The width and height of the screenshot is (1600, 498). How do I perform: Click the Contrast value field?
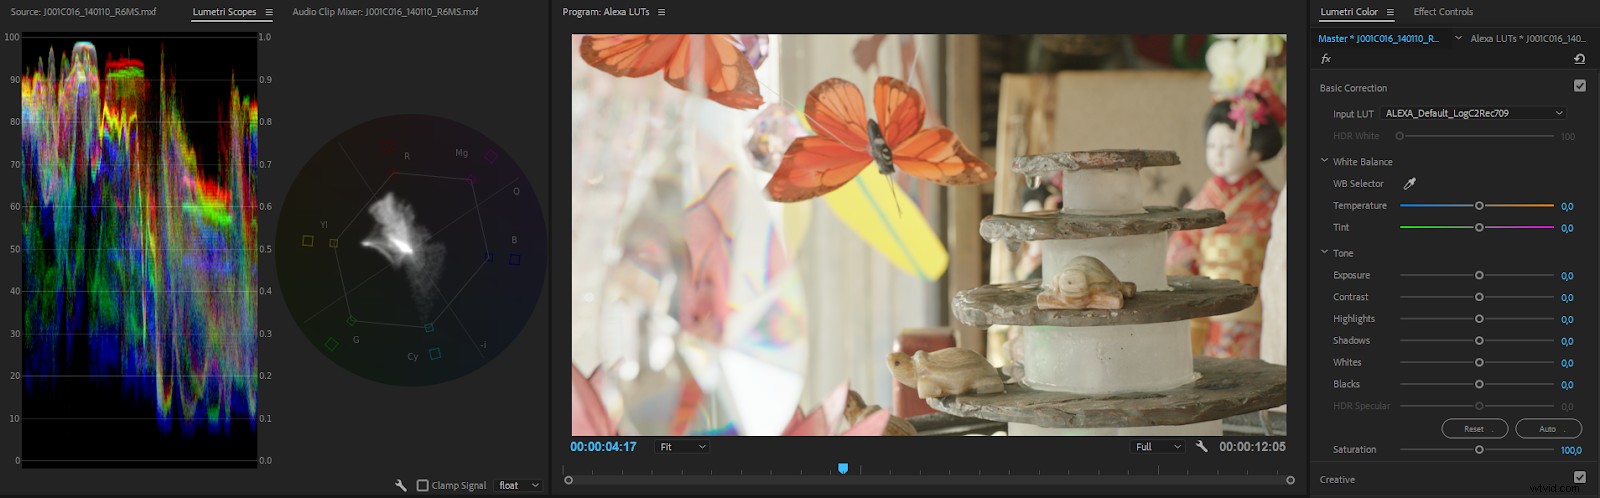click(x=1567, y=298)
